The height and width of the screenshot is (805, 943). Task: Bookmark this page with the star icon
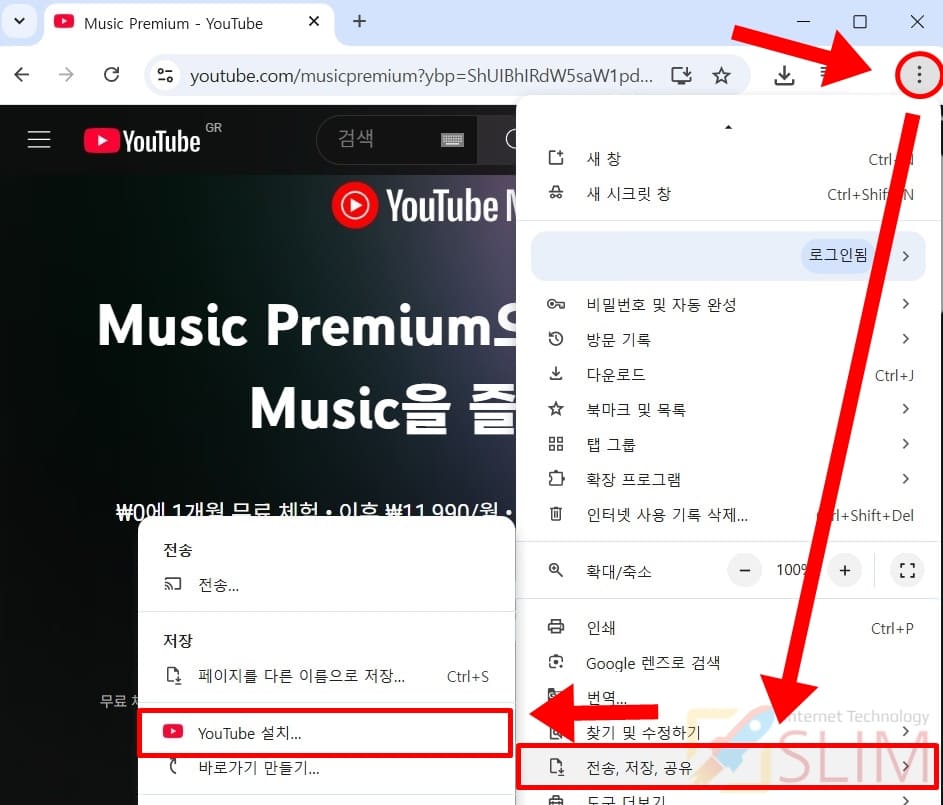pyautogui.click(x=721, y=75)
